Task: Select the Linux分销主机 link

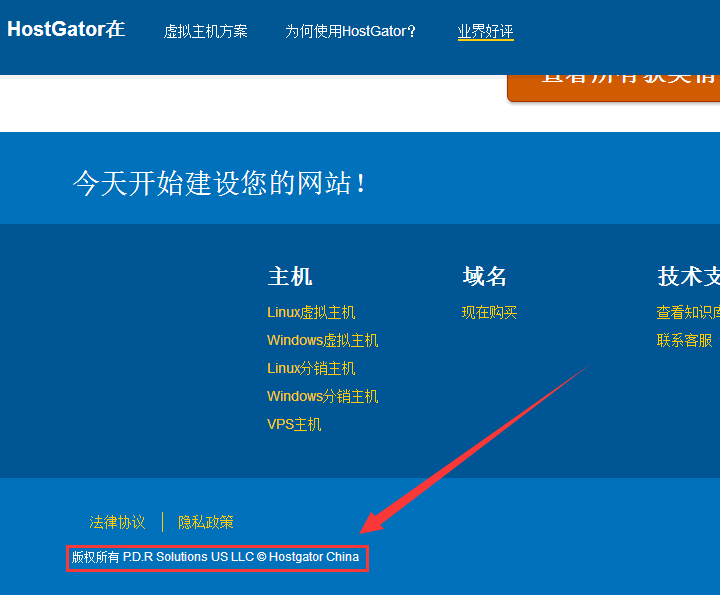Action: tap(311, 368)
